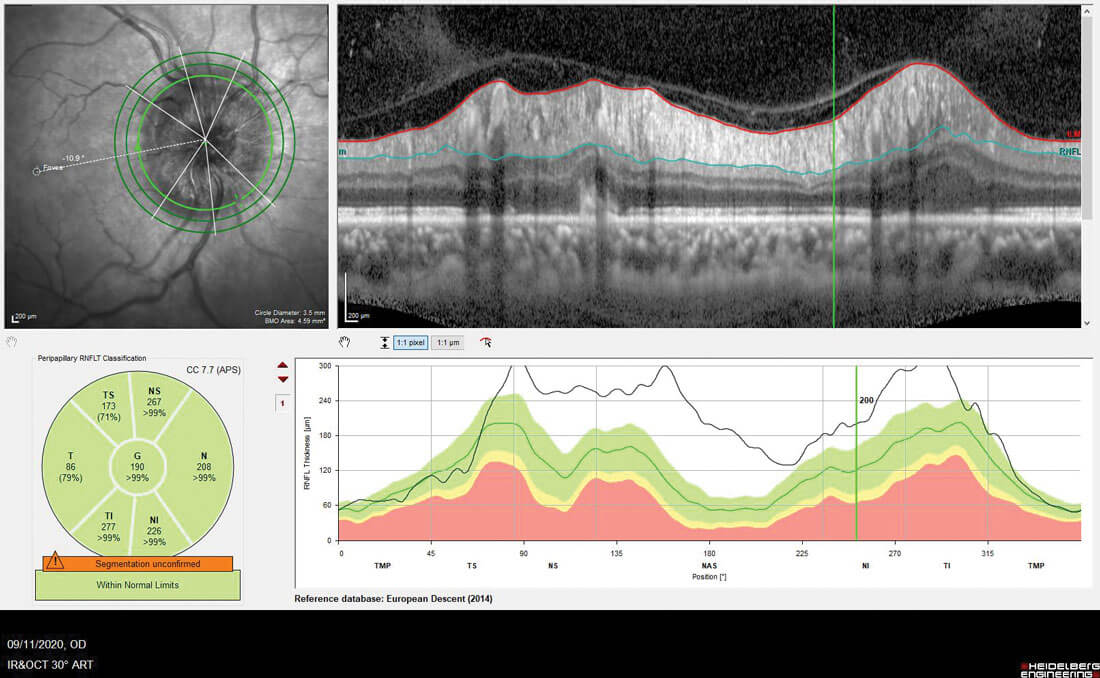This screenshot has height=678, width=1100.
Task: Toggle the 1:1 µm scale mode
Action: pyautogui.click(x=448, y=342)
